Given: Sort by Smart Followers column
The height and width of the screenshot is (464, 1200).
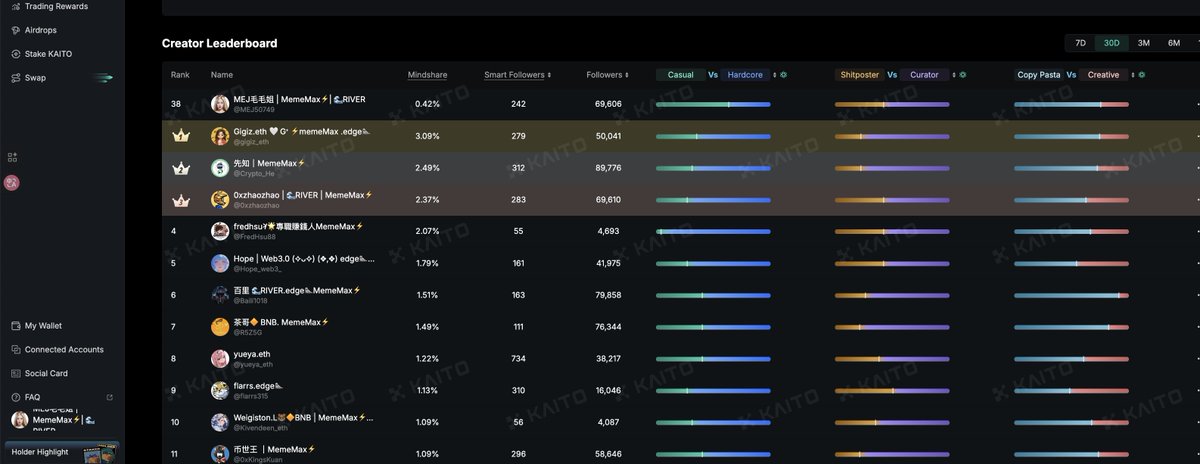Looking at the screenshot, I should click(517, 75).
